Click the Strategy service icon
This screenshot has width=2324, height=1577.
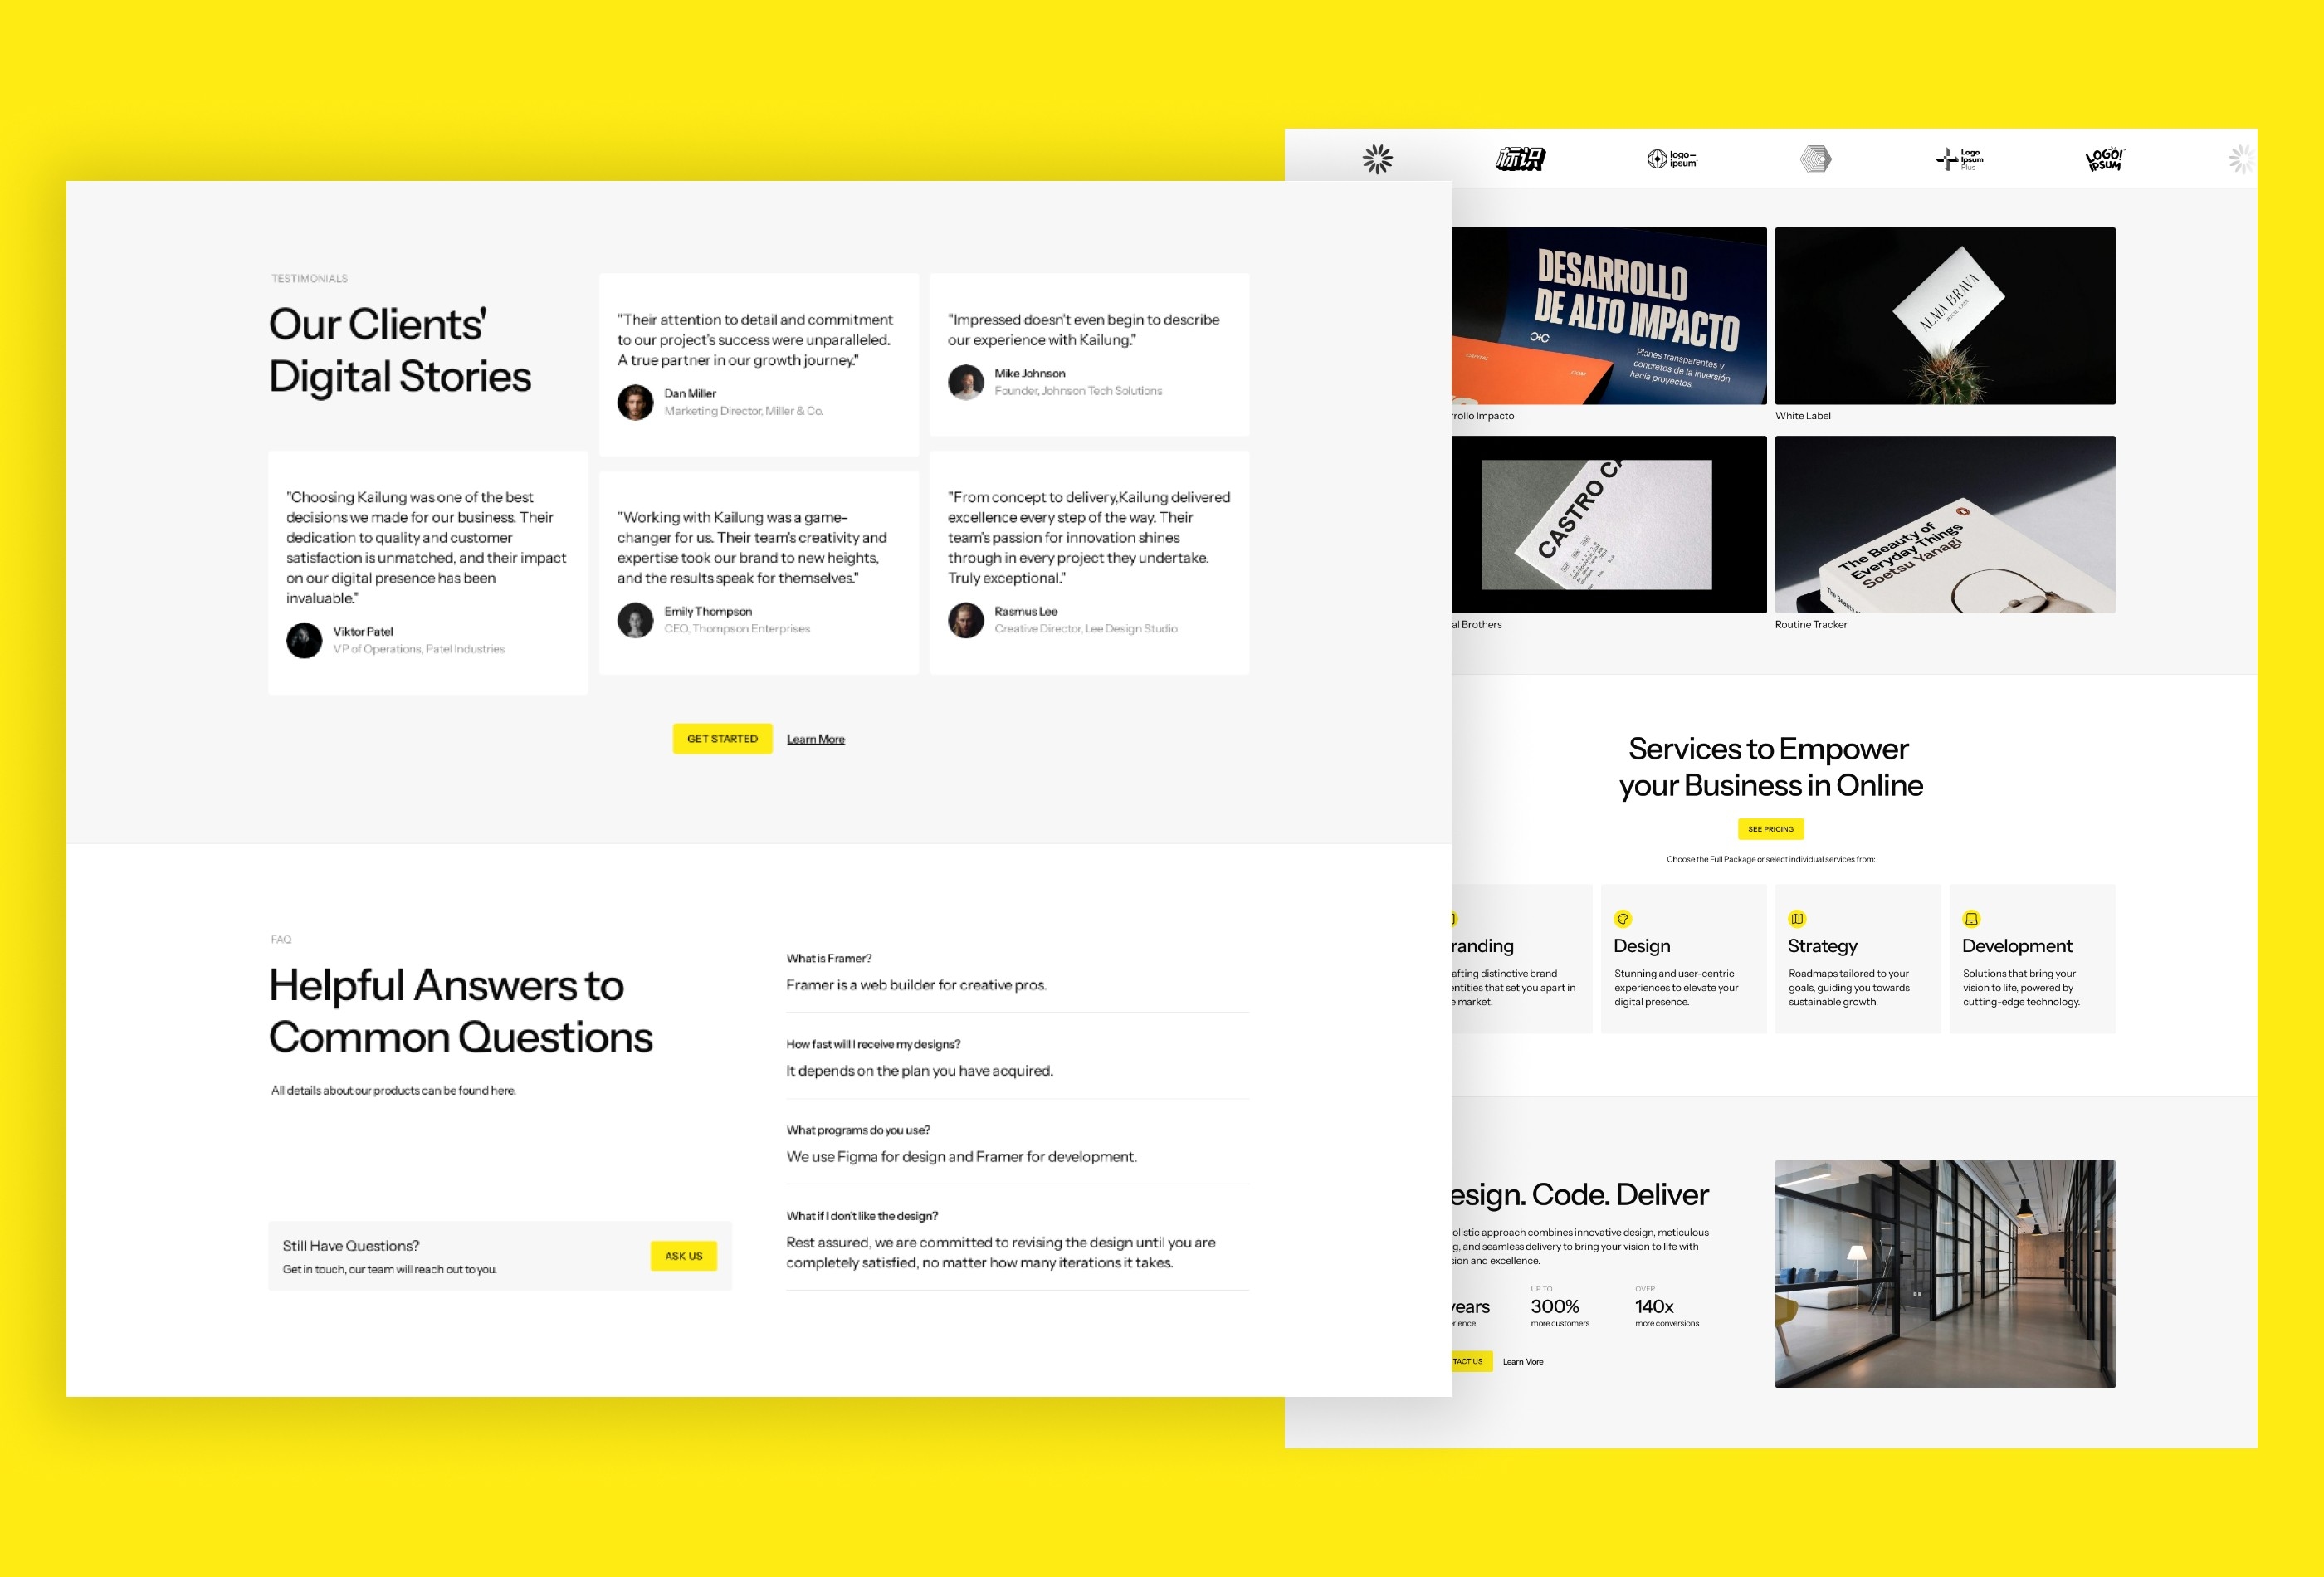[1796, 917]
